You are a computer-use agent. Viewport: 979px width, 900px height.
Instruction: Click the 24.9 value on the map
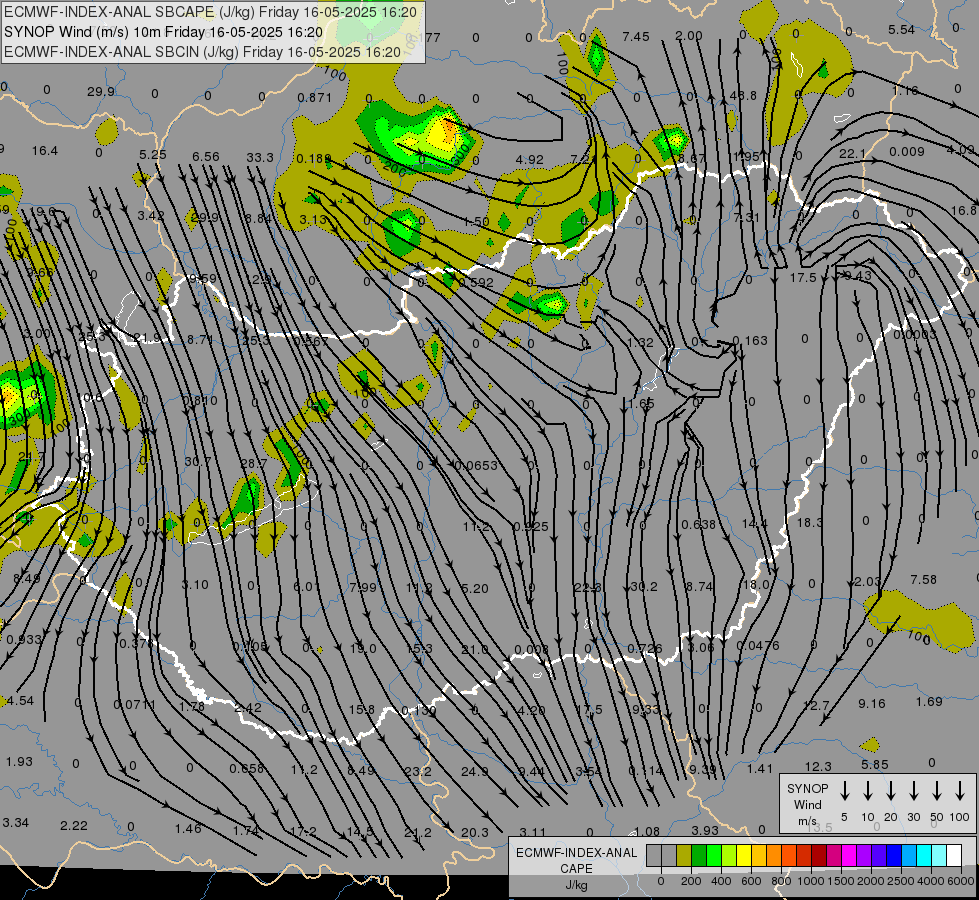[x=475, y=771]
